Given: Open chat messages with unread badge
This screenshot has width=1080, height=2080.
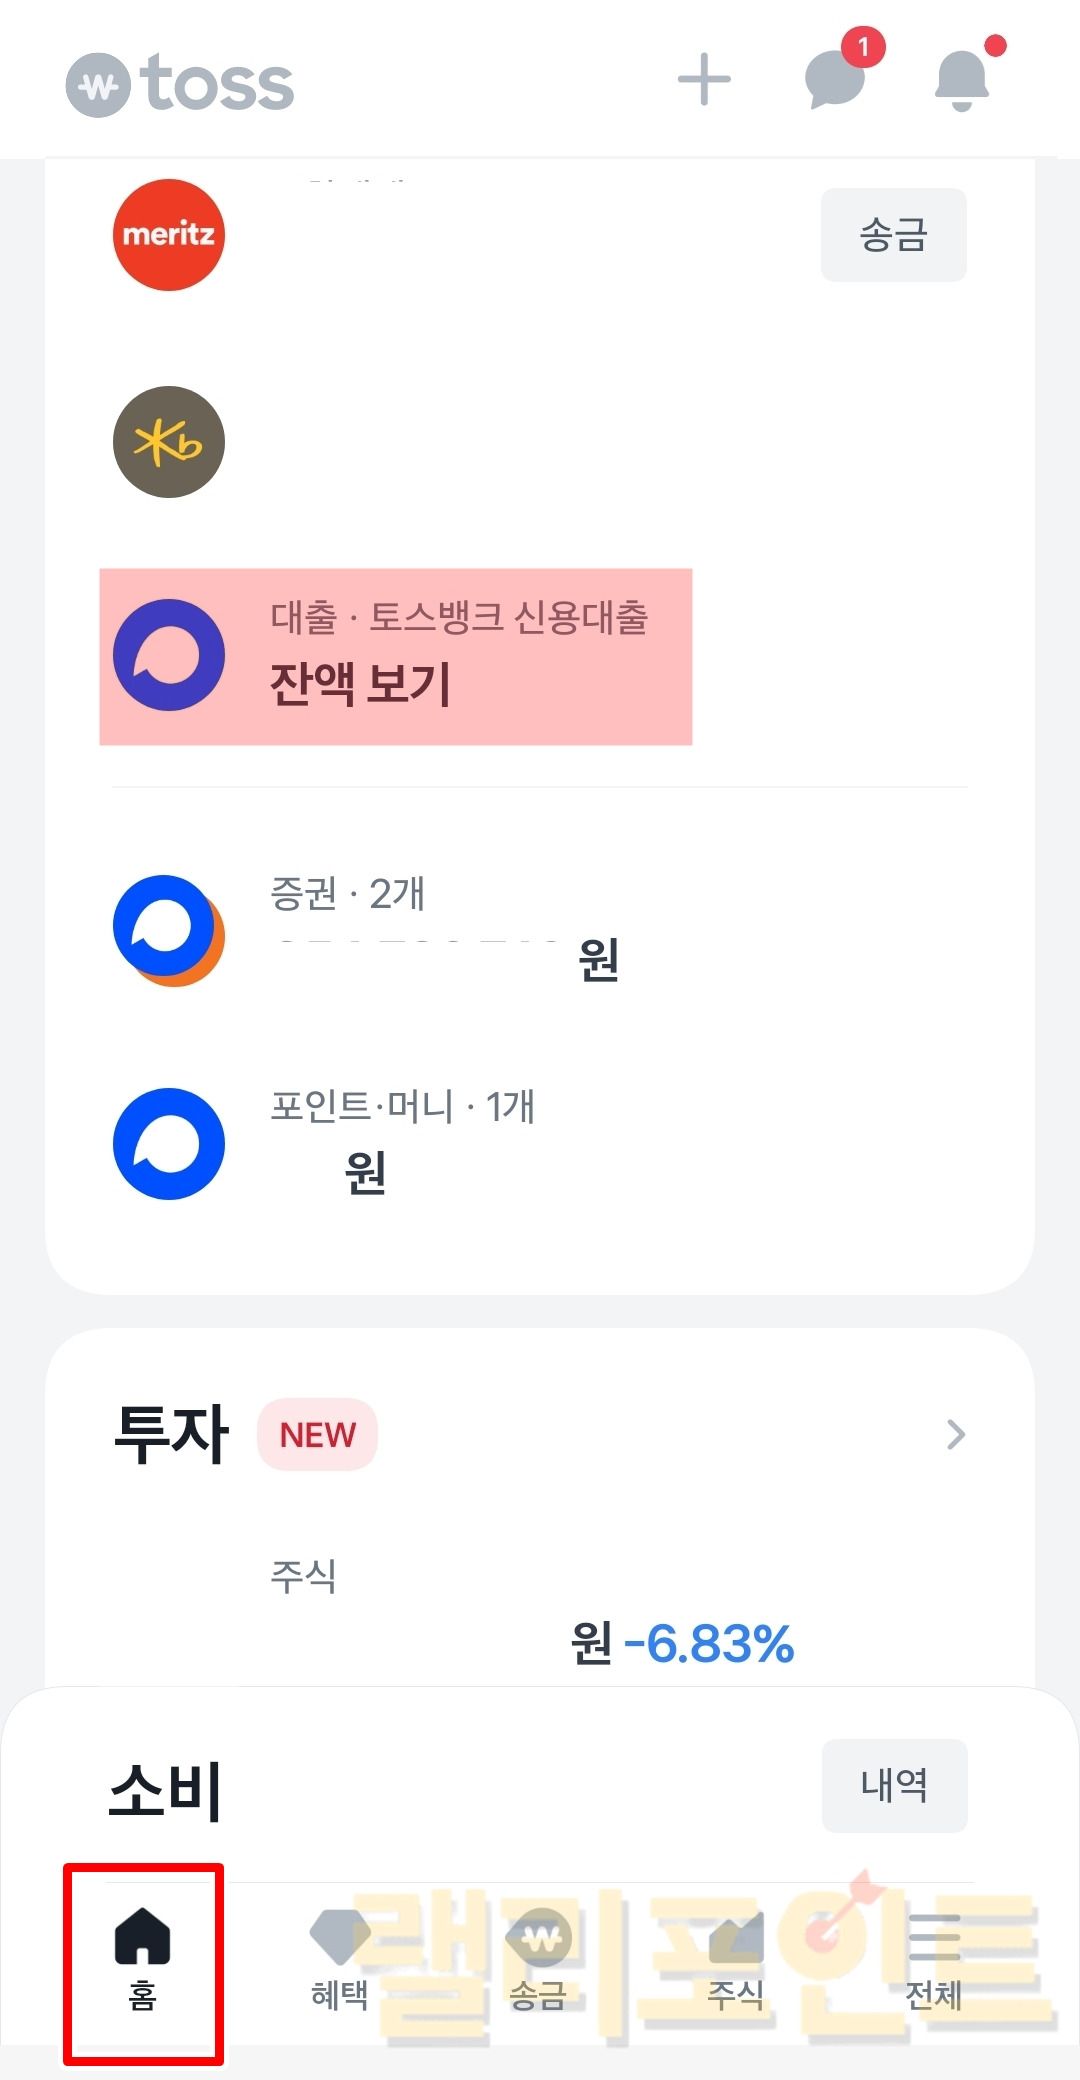Looking at the screenshot, I should [836, 78].
